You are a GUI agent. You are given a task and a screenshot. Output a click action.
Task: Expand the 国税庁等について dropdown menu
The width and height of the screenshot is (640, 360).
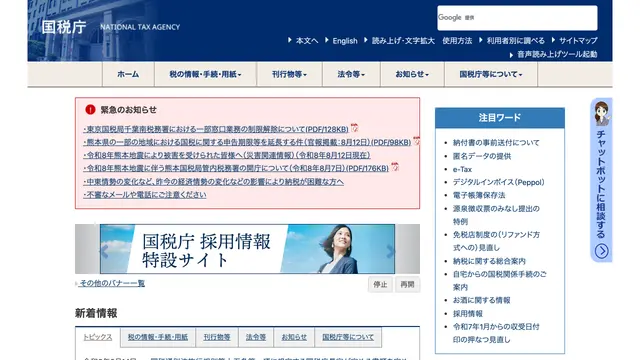click(x=491, y=74)
